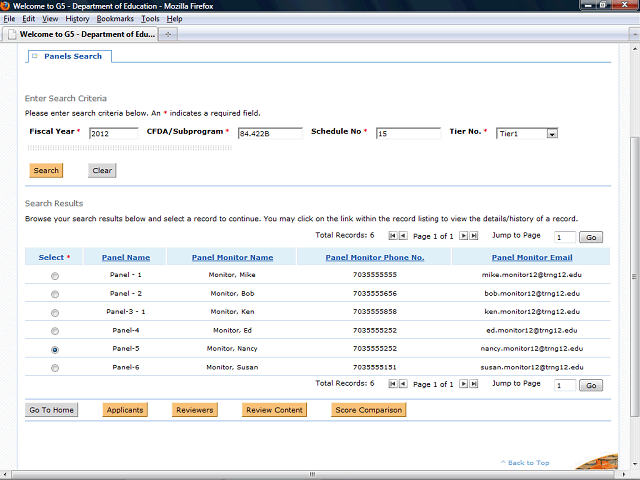This screenshot has height=480, width=640.
Task: Click the Score Comparison button
Action: [x=368, y=410]
